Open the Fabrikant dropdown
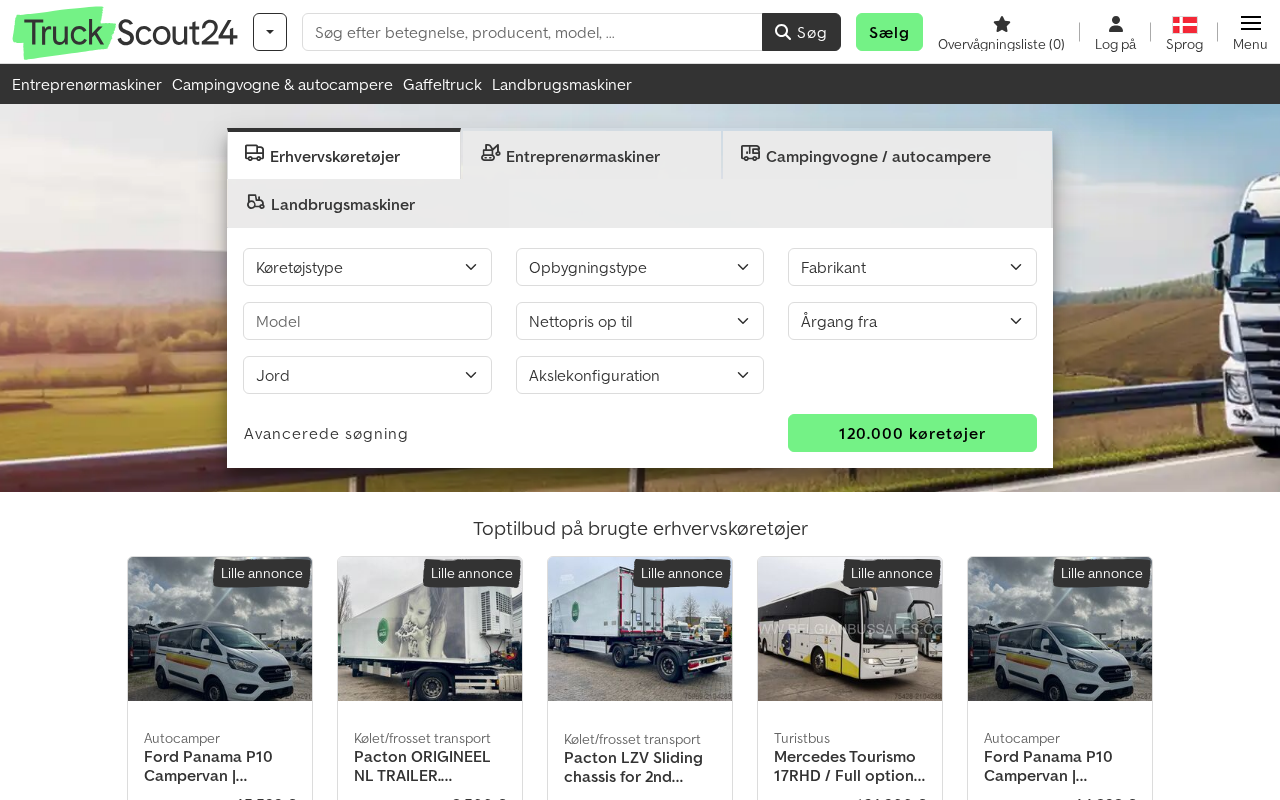The height and width of the screenshot is (800, 1280). pos(912,267)
